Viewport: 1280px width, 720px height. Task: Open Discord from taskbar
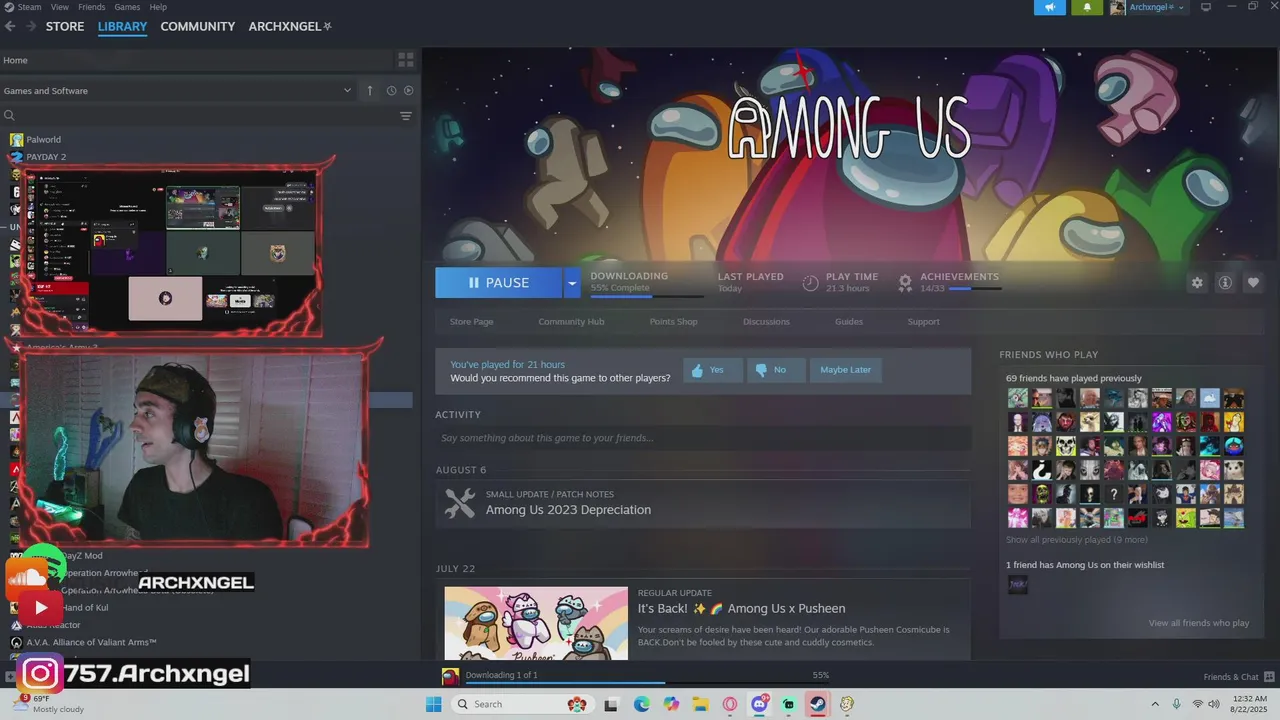(759, 704)
